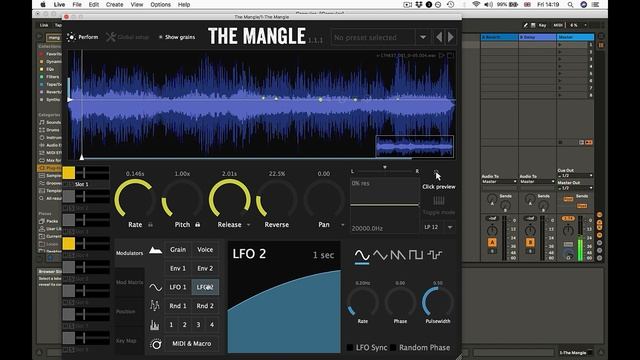Expand the Release dropdown arrow
Viewport: 640px width, 360px height.
point(248,225)
